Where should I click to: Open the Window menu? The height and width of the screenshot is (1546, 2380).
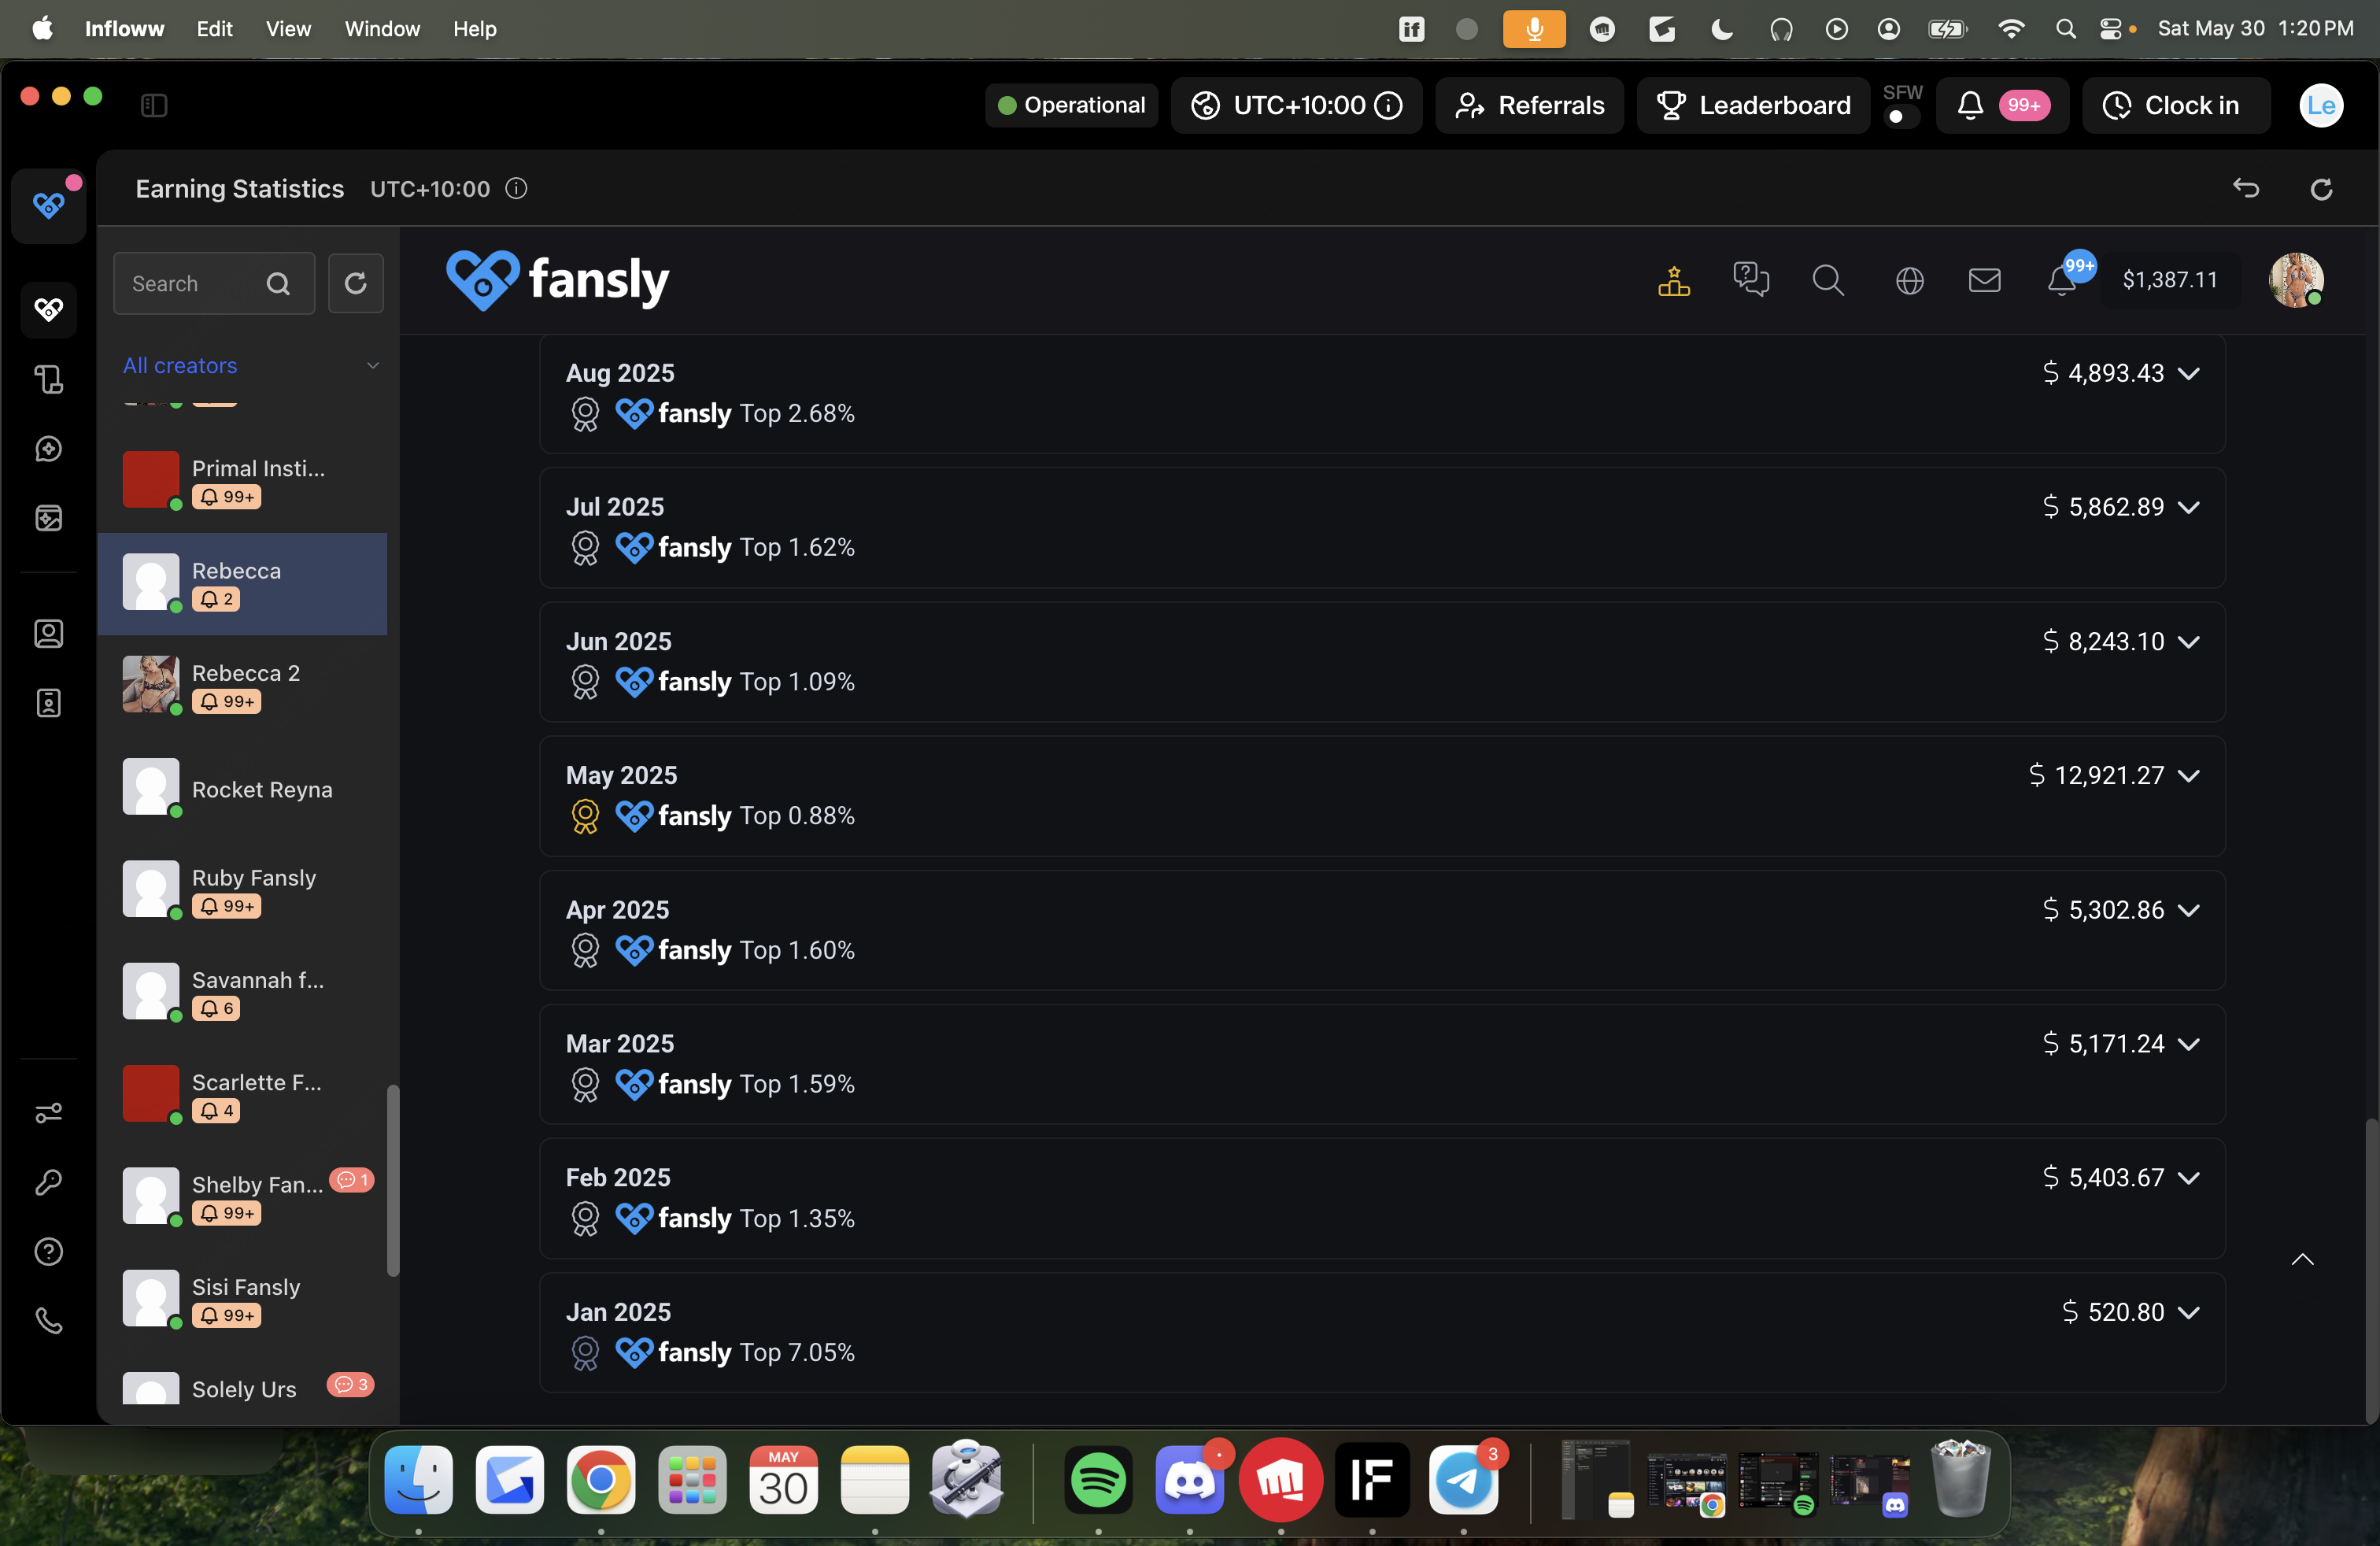click(x=382, y=29)
